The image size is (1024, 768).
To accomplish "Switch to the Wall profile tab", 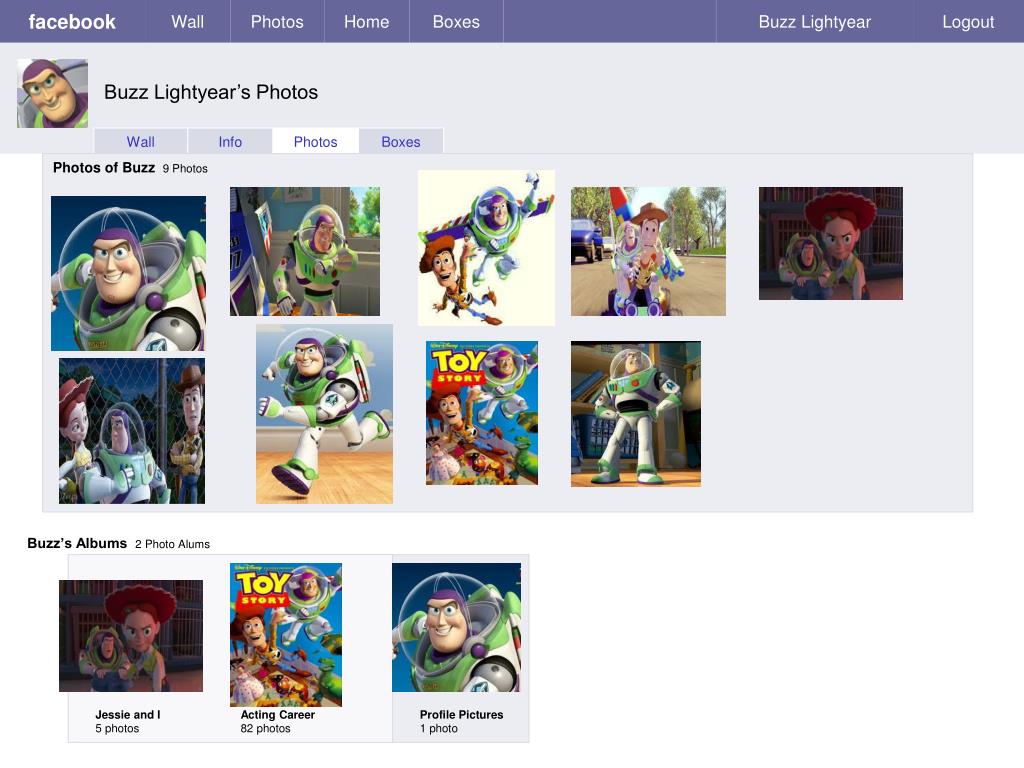I will (x=140, y=142).
